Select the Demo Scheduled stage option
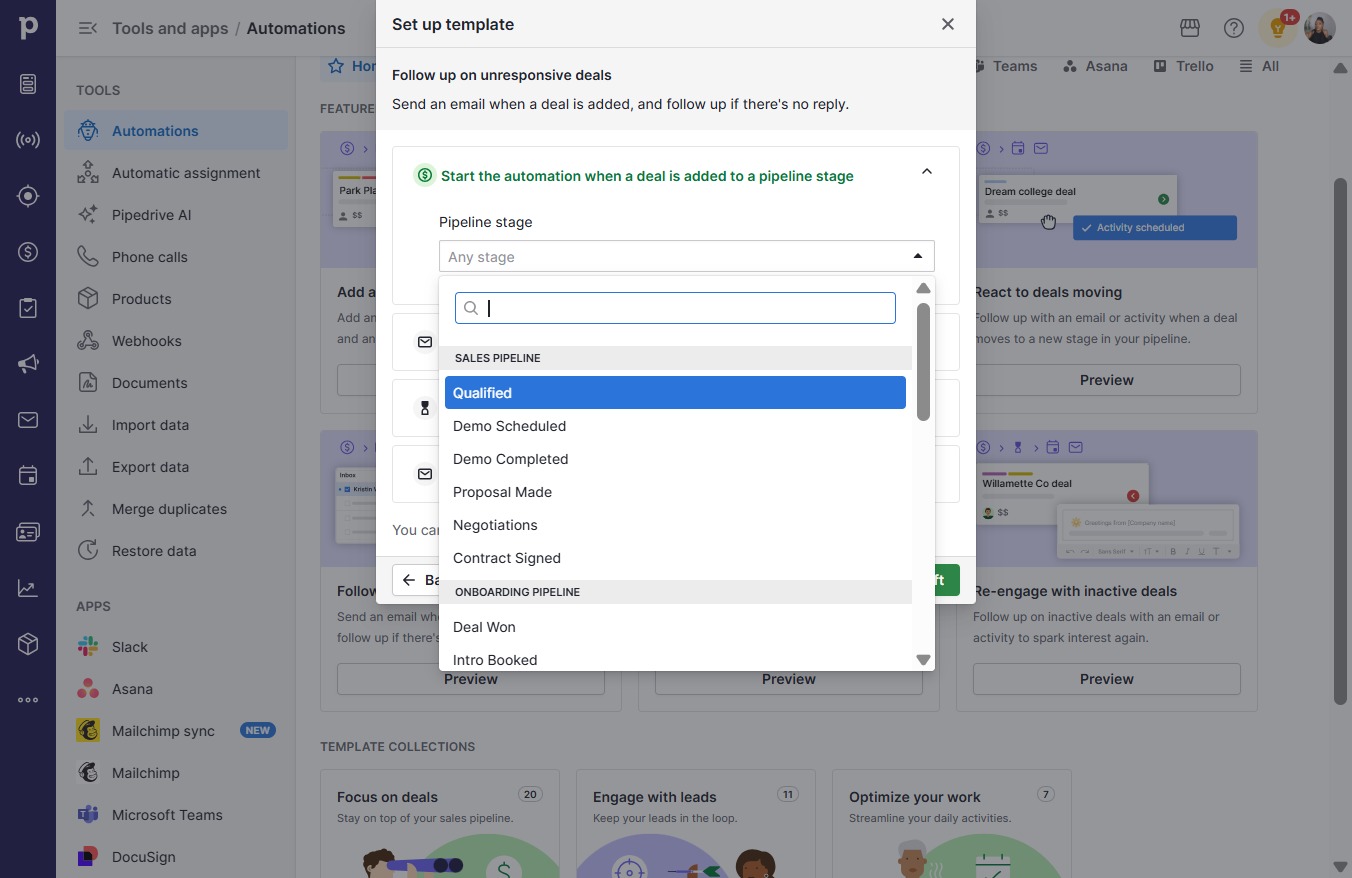Screen dimensions: 1352x878 click(x=675, y=426)
